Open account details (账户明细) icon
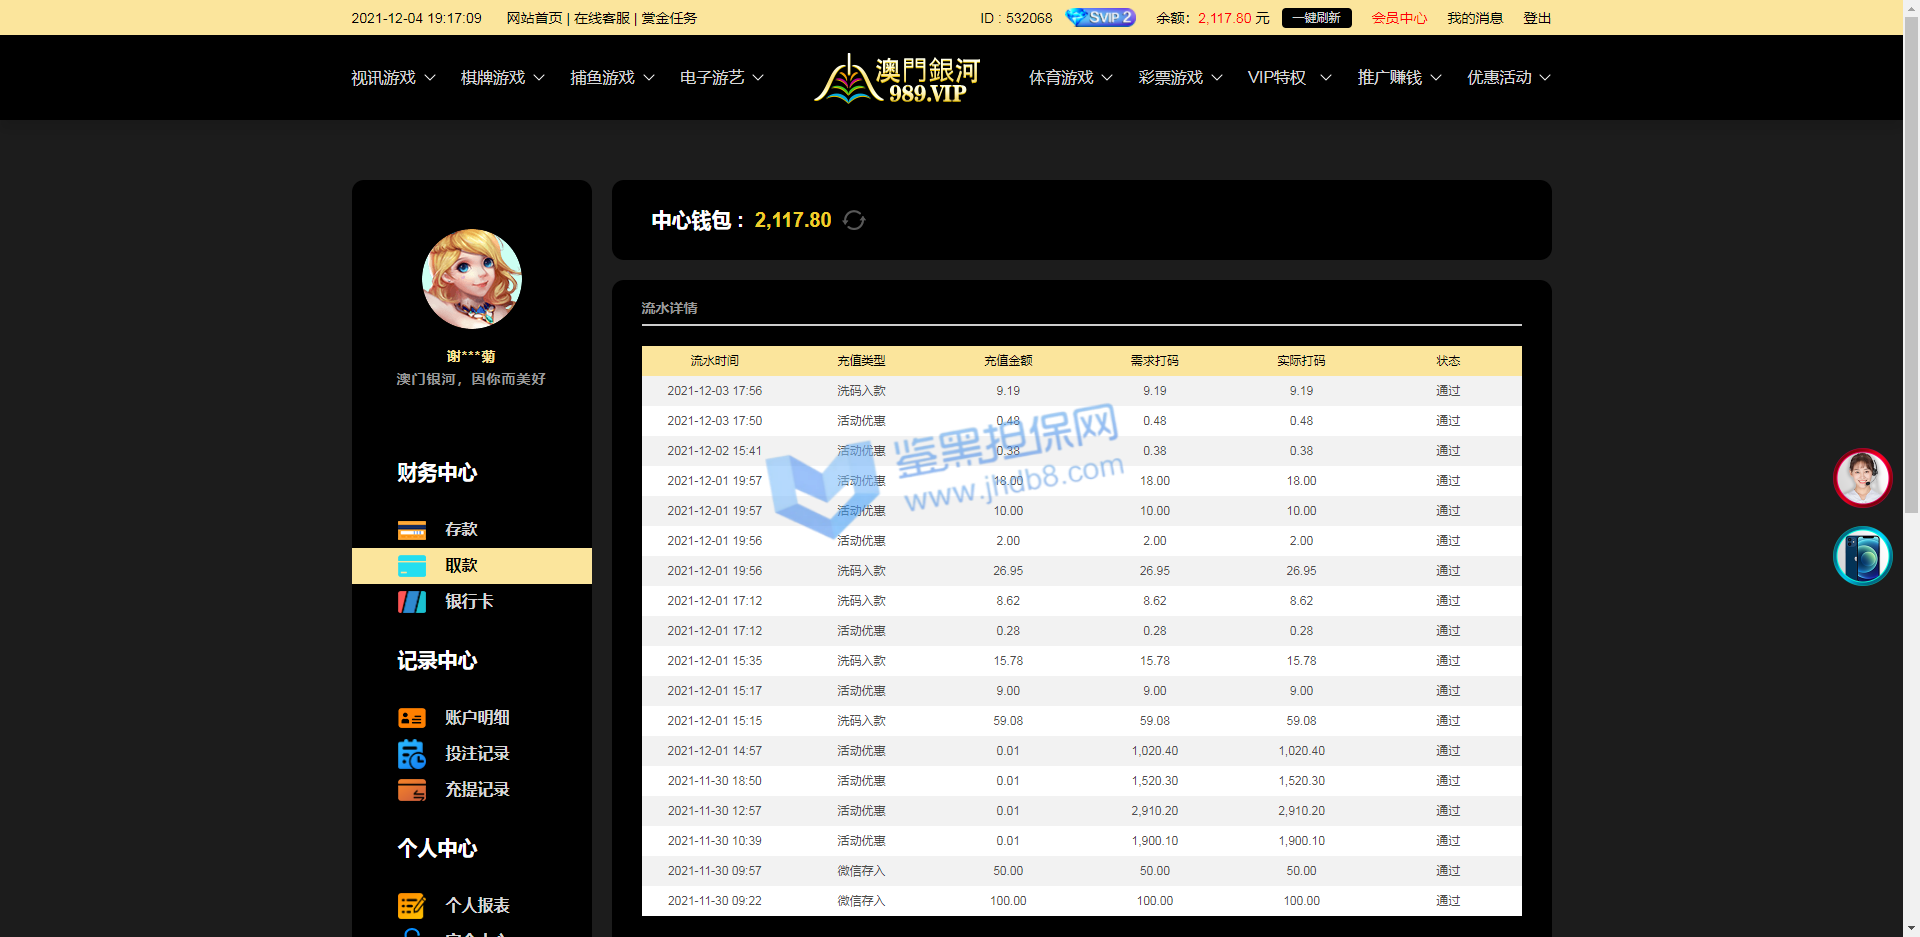 [x=411, y=718]
